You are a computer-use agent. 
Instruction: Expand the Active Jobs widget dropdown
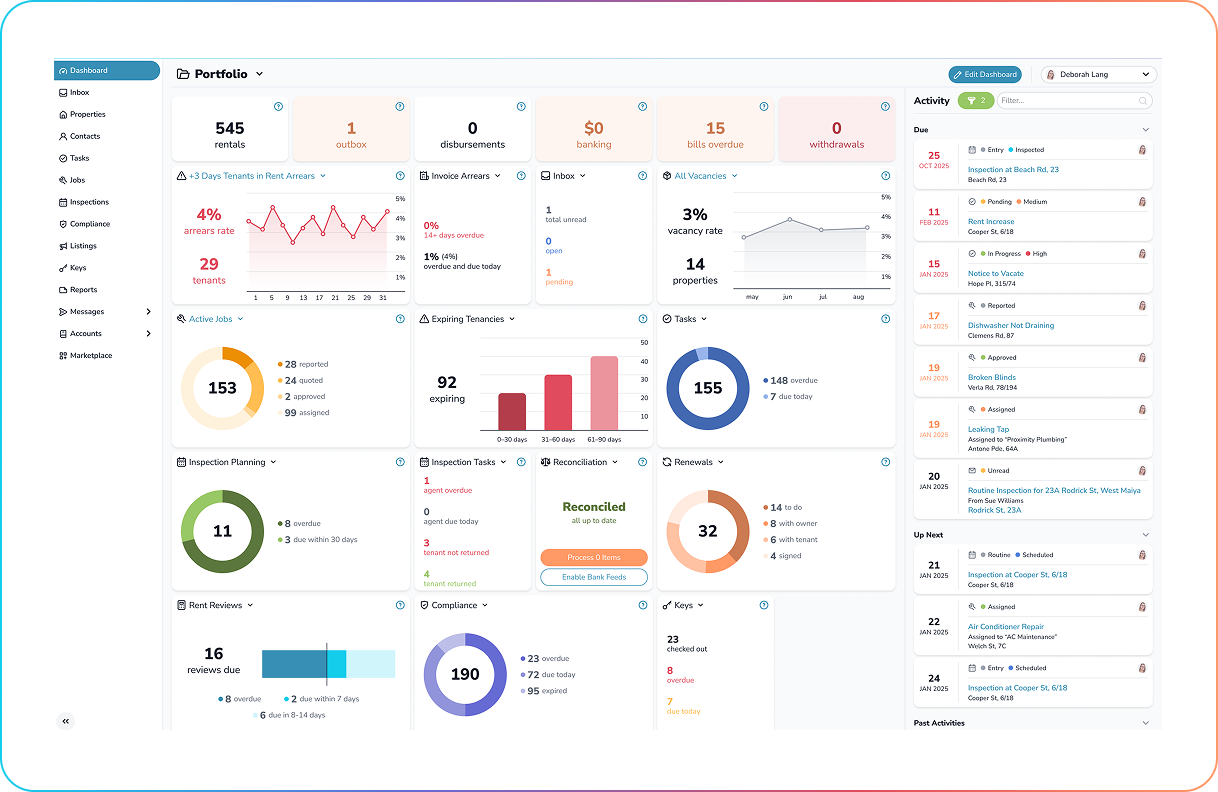tap(241, 319)
